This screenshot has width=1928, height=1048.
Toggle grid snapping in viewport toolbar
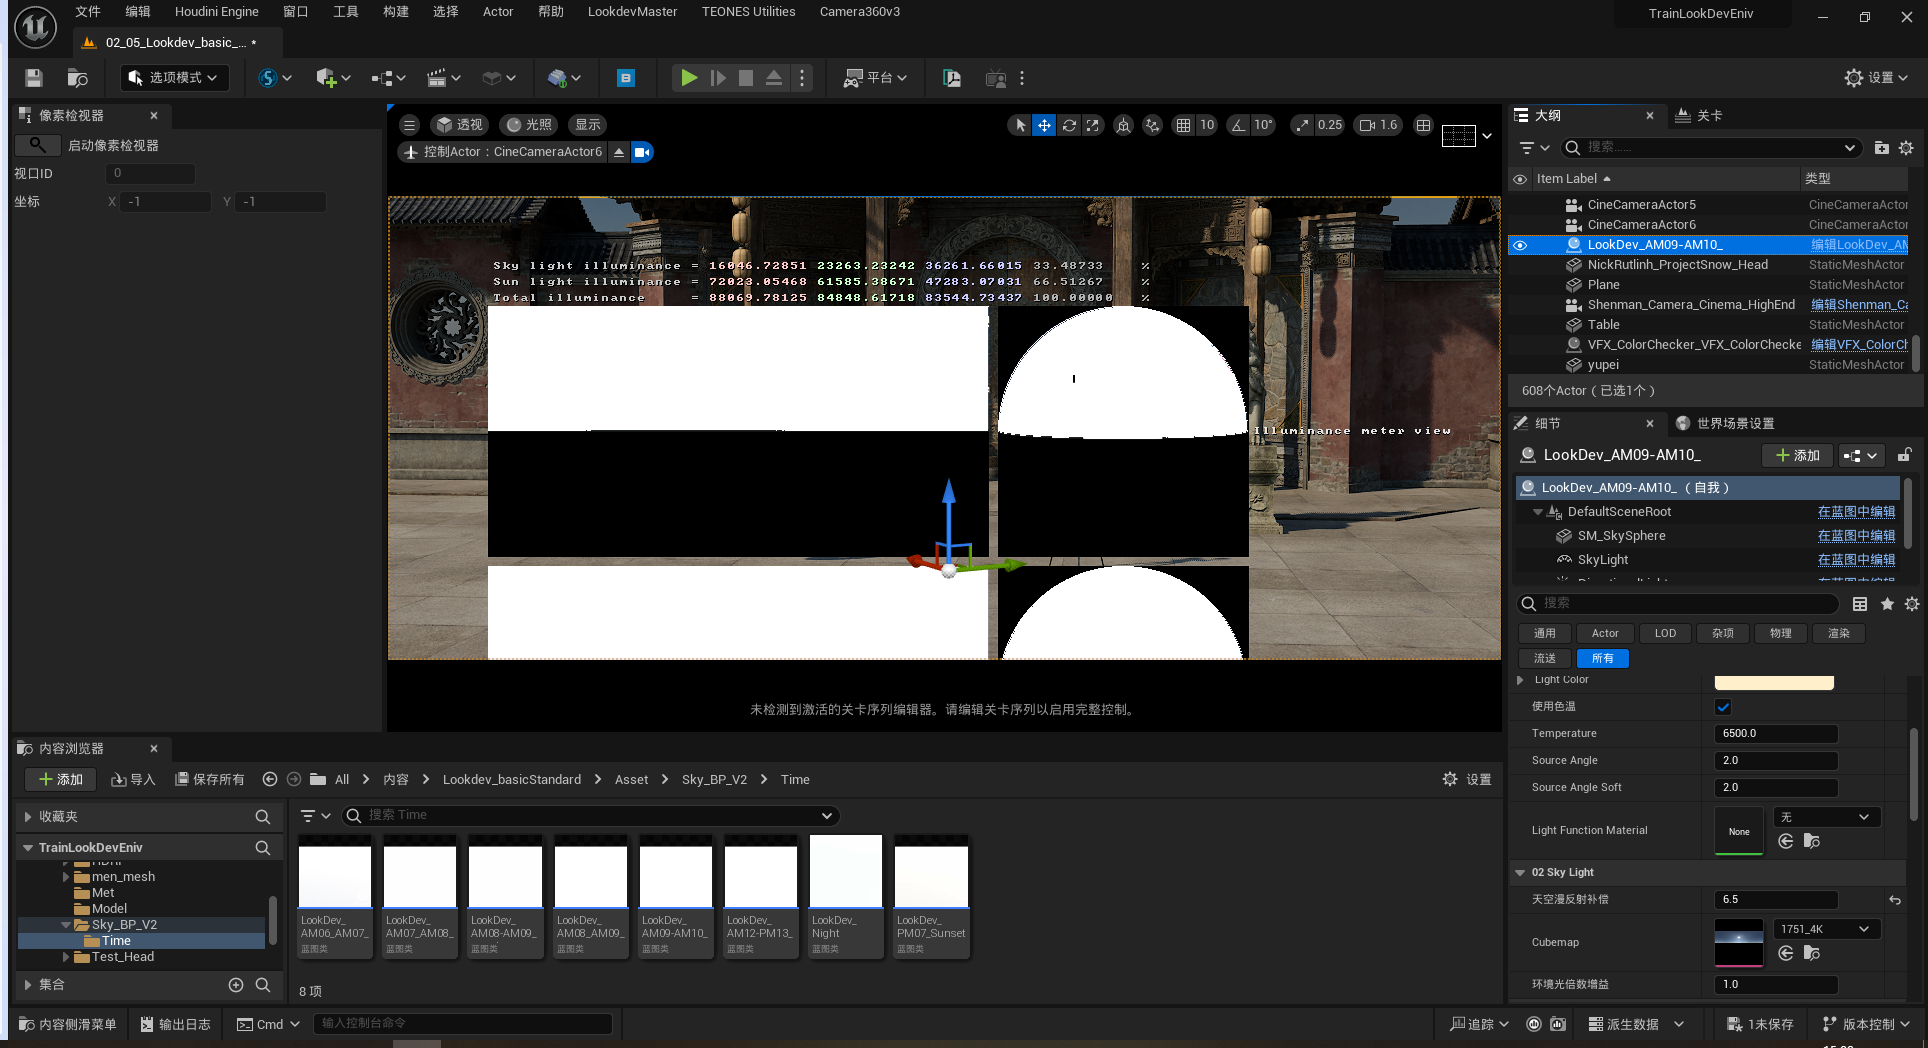point(1183,125)
